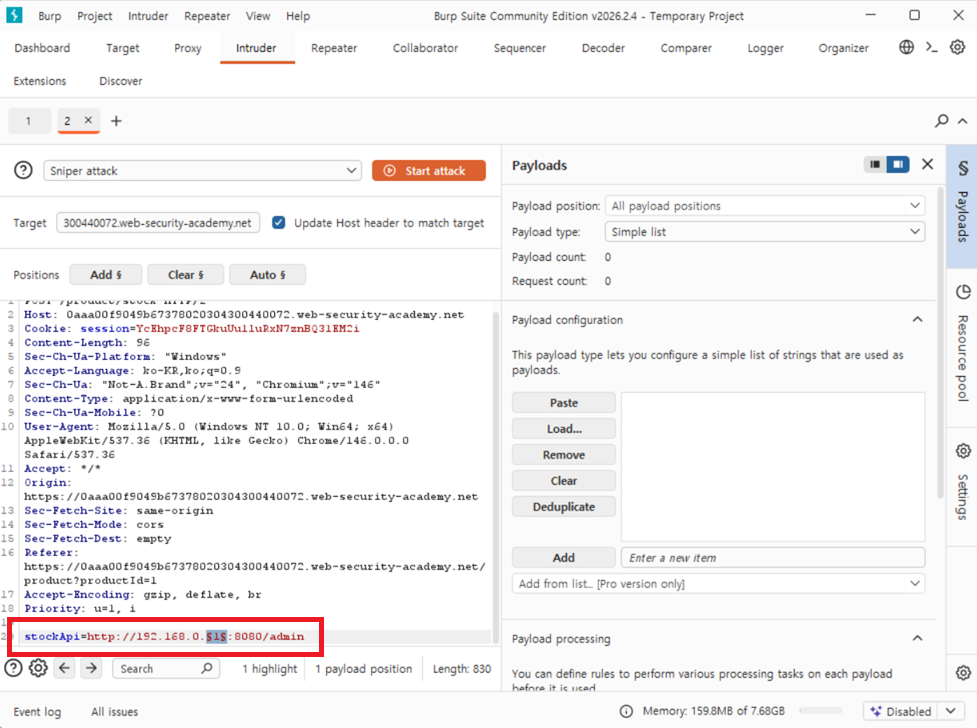
Task: Open global settings gear icon top right
Action: (x=957, y=47)
